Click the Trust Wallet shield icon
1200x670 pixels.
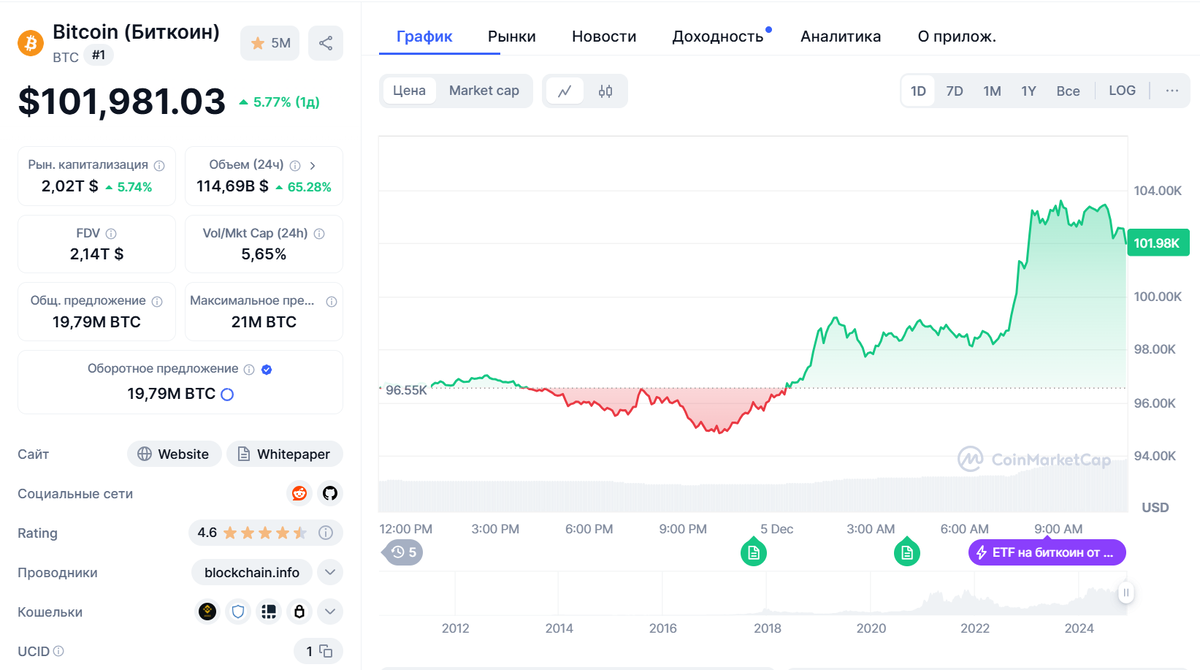point(238,611)
